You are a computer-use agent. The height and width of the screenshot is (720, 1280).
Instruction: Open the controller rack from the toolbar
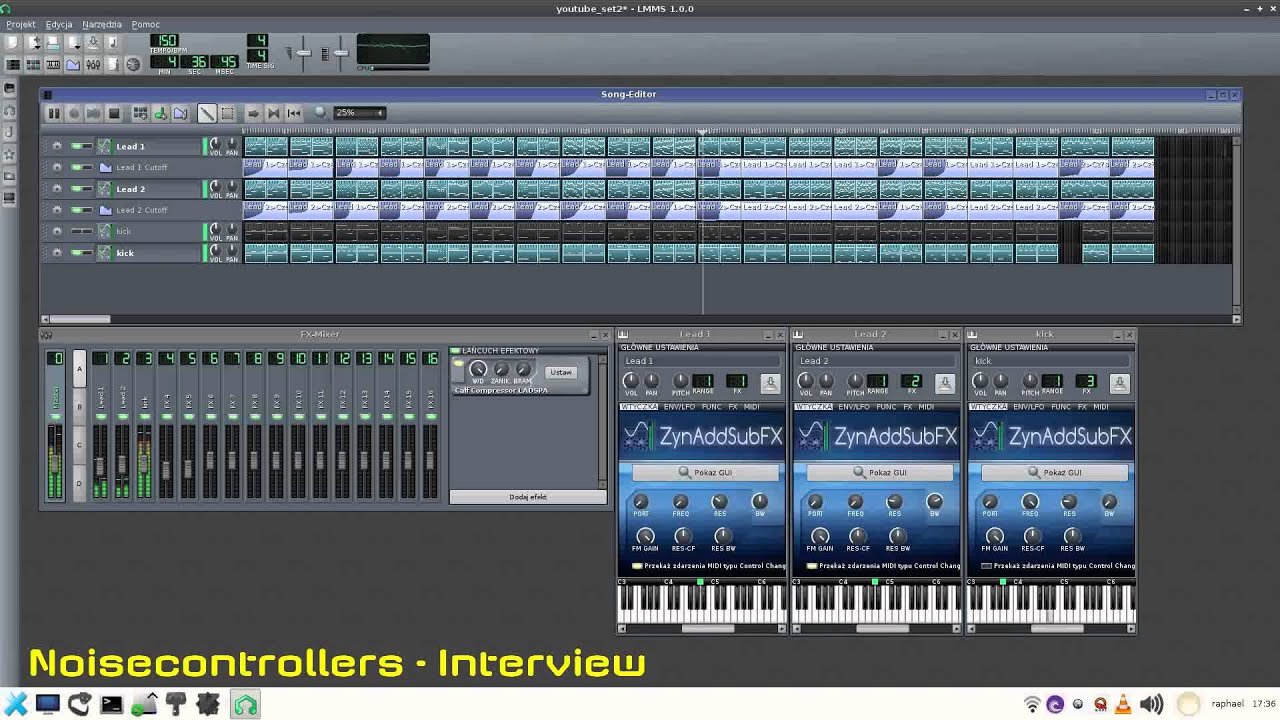(x=133, y=65)
